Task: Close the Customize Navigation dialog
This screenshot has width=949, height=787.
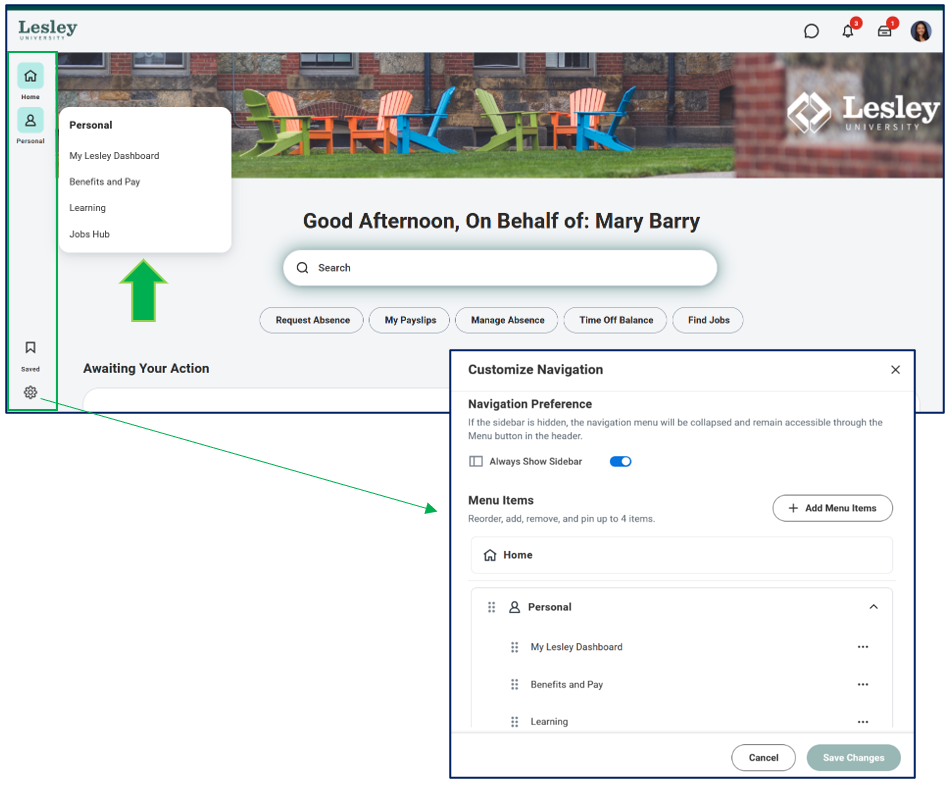Action: pos(895,369)
